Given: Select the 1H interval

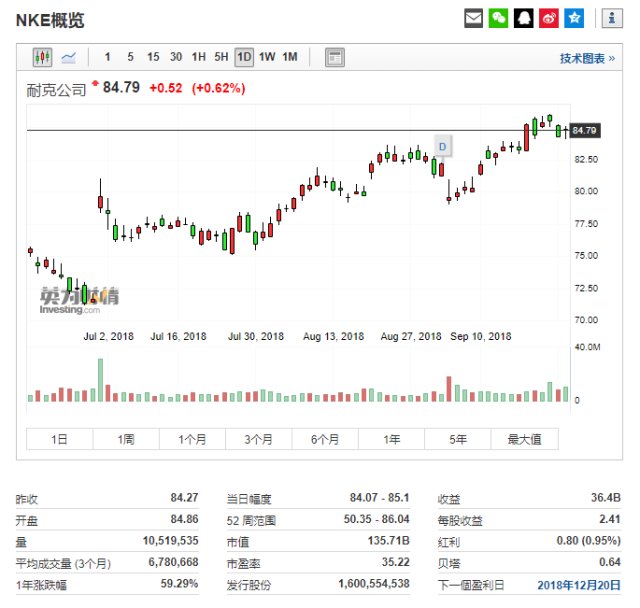Looking at the screenshot, I should coord(199,57).
